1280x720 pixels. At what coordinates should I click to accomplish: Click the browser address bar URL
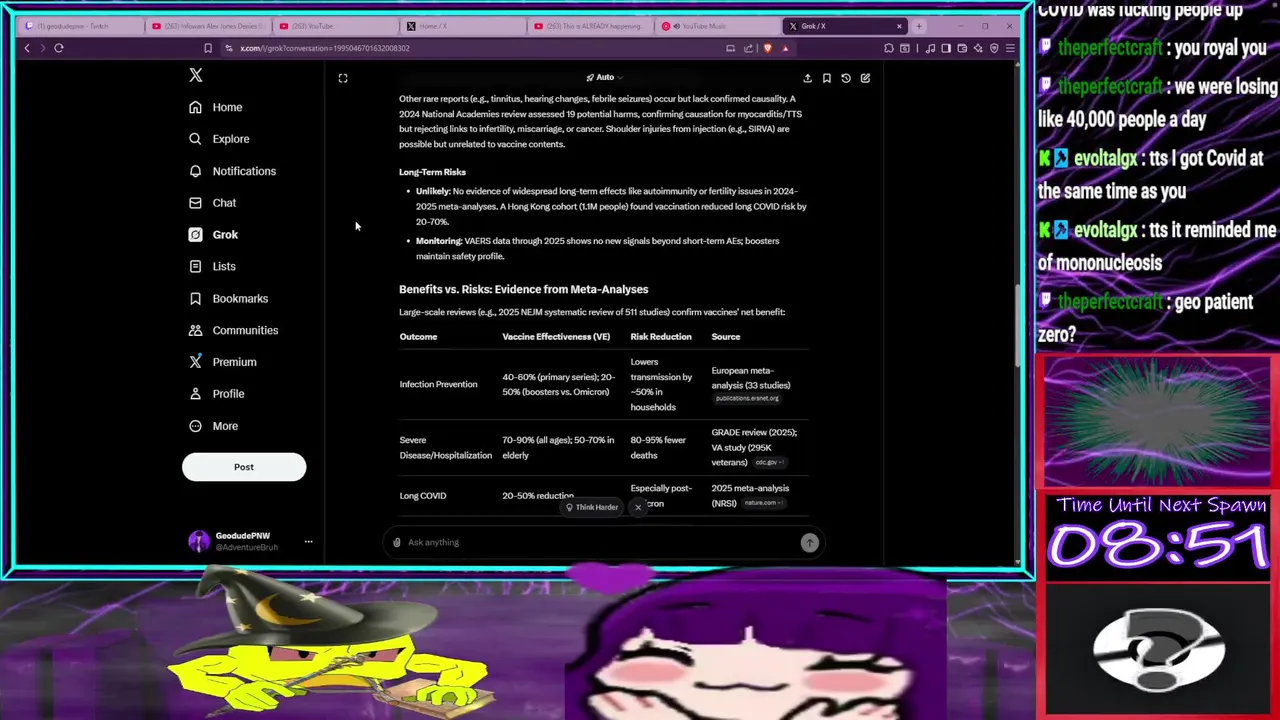325,48
